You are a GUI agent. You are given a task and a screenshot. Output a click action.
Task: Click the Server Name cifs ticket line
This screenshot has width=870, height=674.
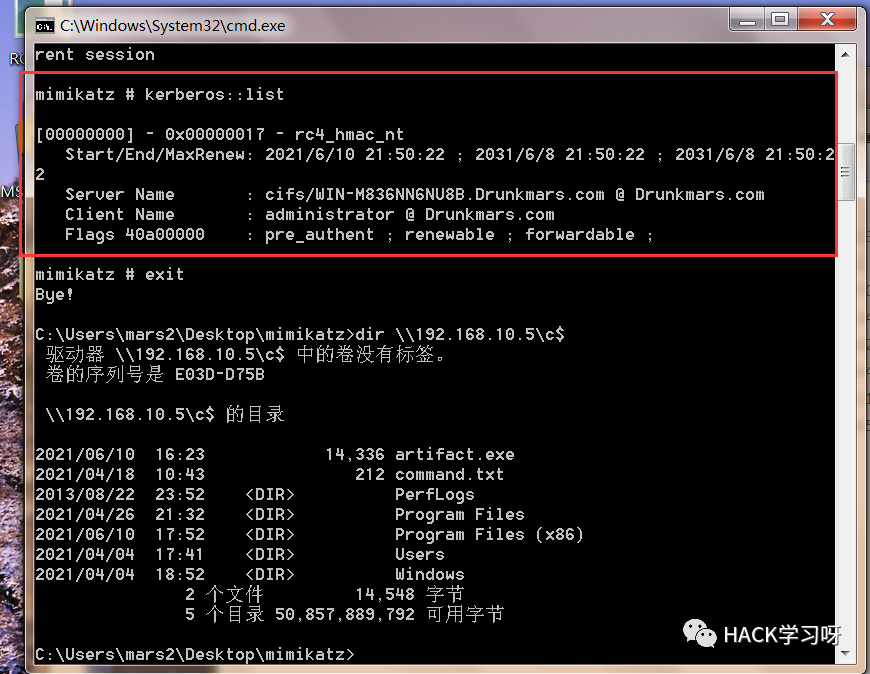click(414, 195)
